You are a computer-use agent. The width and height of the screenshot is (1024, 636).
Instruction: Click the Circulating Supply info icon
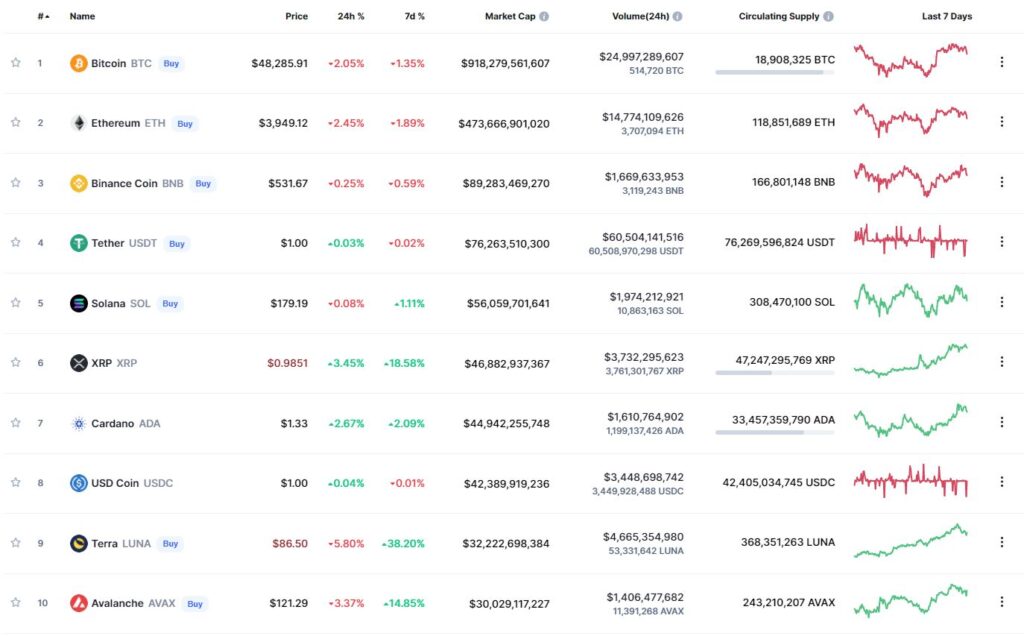coord(828,16)
